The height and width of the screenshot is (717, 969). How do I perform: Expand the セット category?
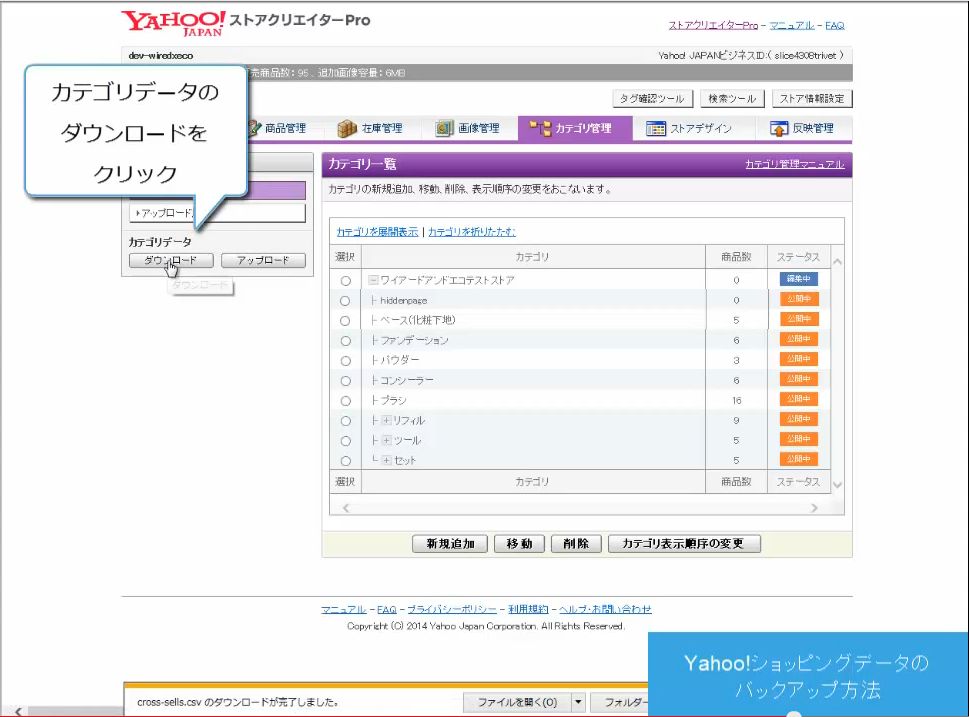[x=387, y=460]
